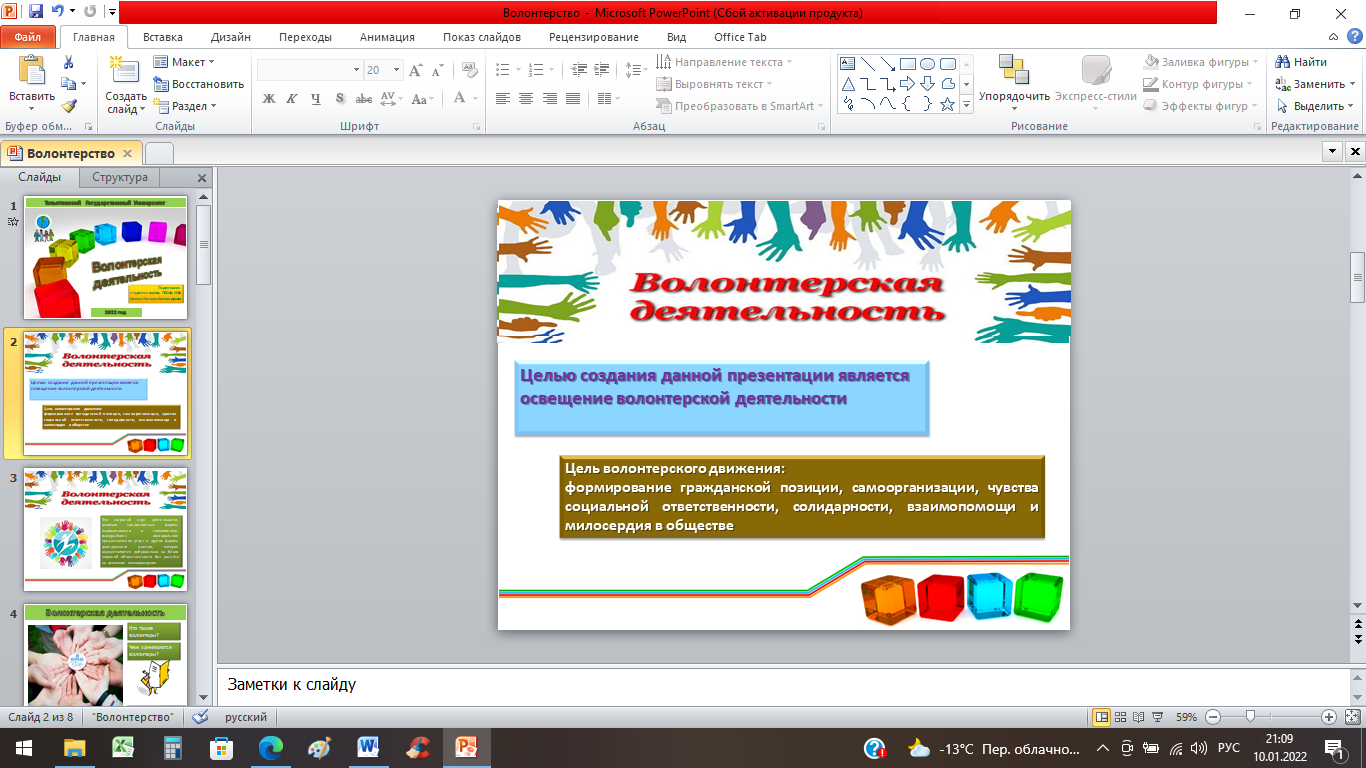The height and width of the screenshot is (768, 1366).
Task: Open Word from the Windows taskbar
Action: coord(369,747)
